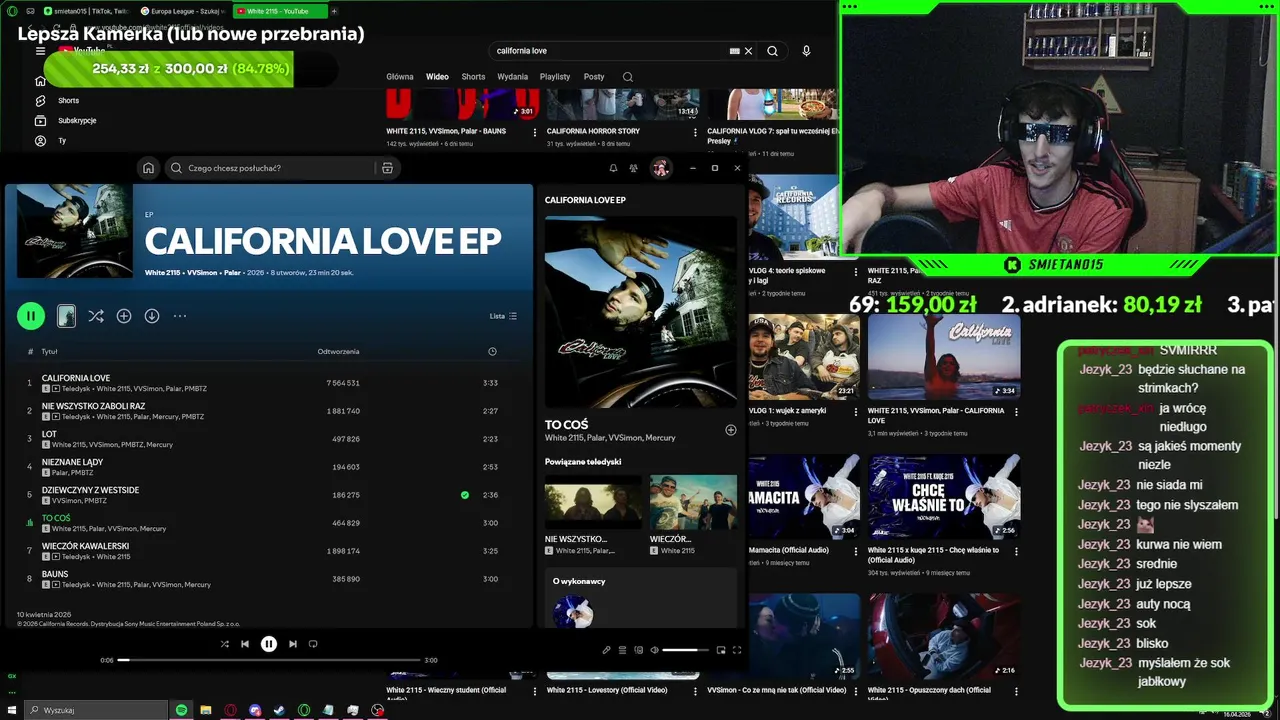Switch to YouTube channel Główna tab

(400, 77)
